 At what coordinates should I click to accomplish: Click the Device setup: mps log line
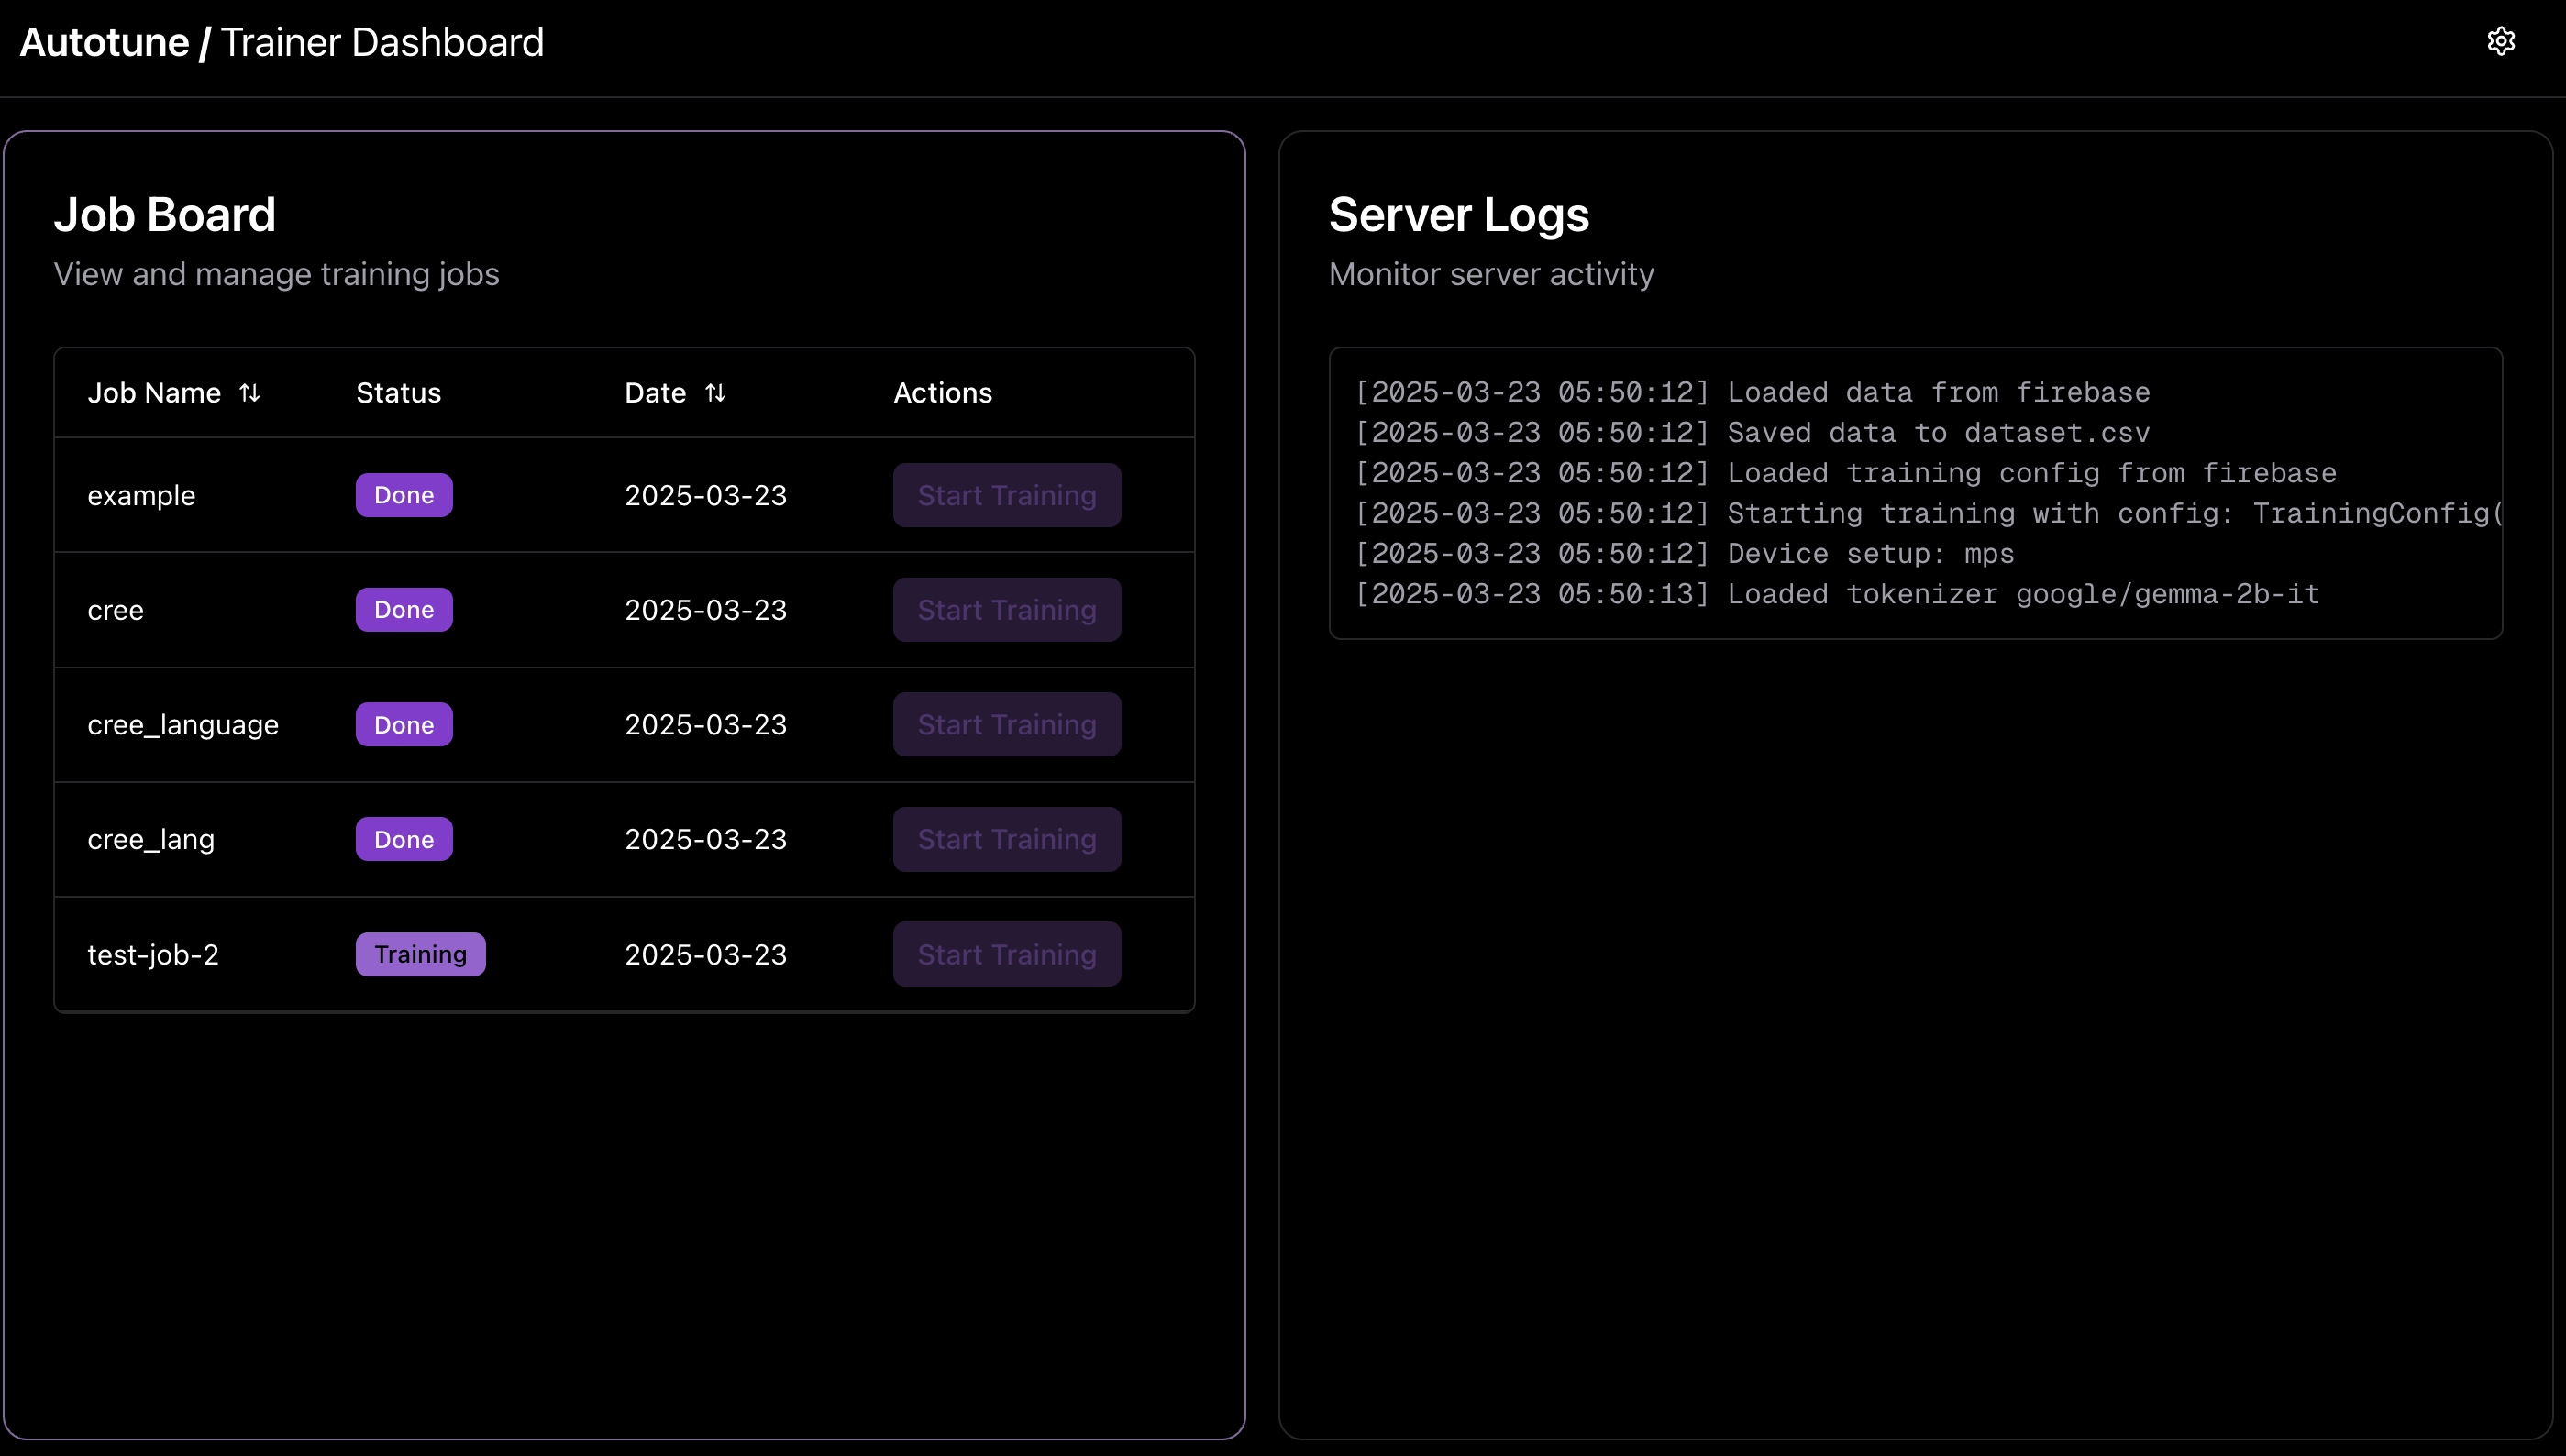tap(1684, 554)
